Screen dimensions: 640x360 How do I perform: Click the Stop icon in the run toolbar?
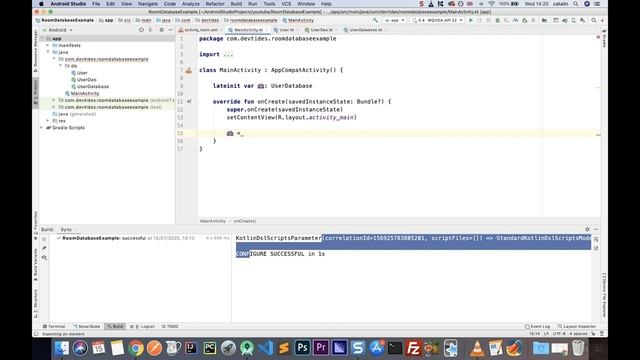tap(533, 20)
